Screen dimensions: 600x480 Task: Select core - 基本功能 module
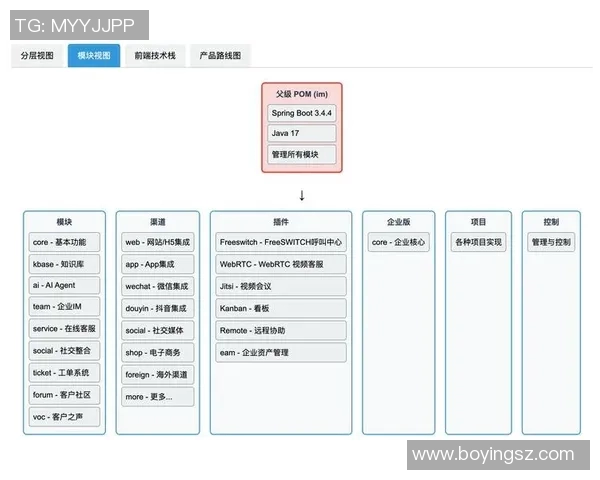pos(64,242)
